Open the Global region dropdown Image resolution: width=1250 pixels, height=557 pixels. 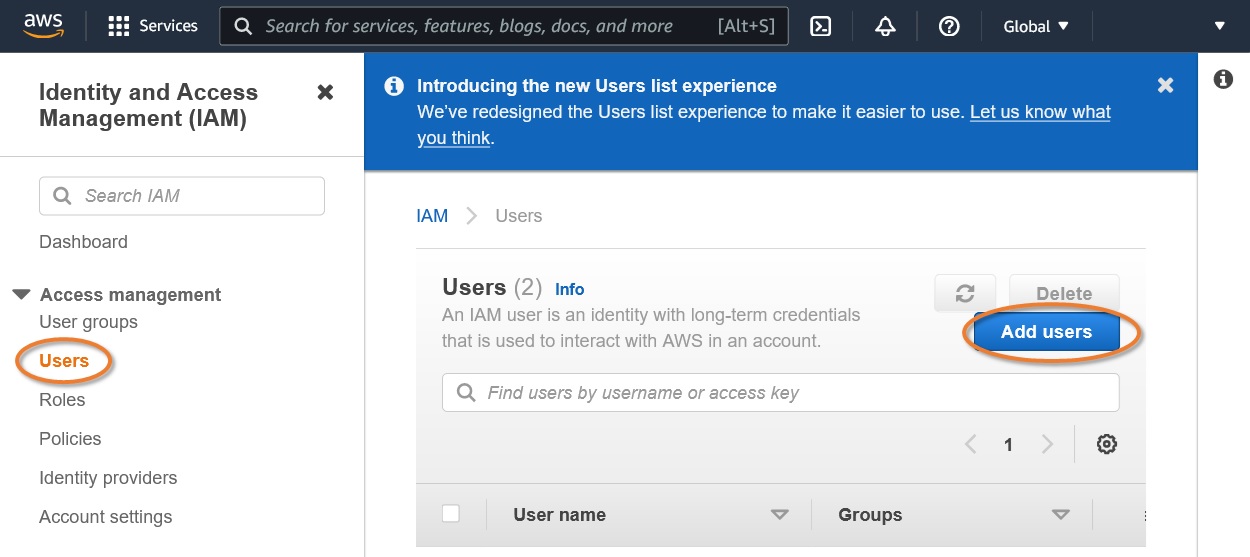tap(1036, 27)
